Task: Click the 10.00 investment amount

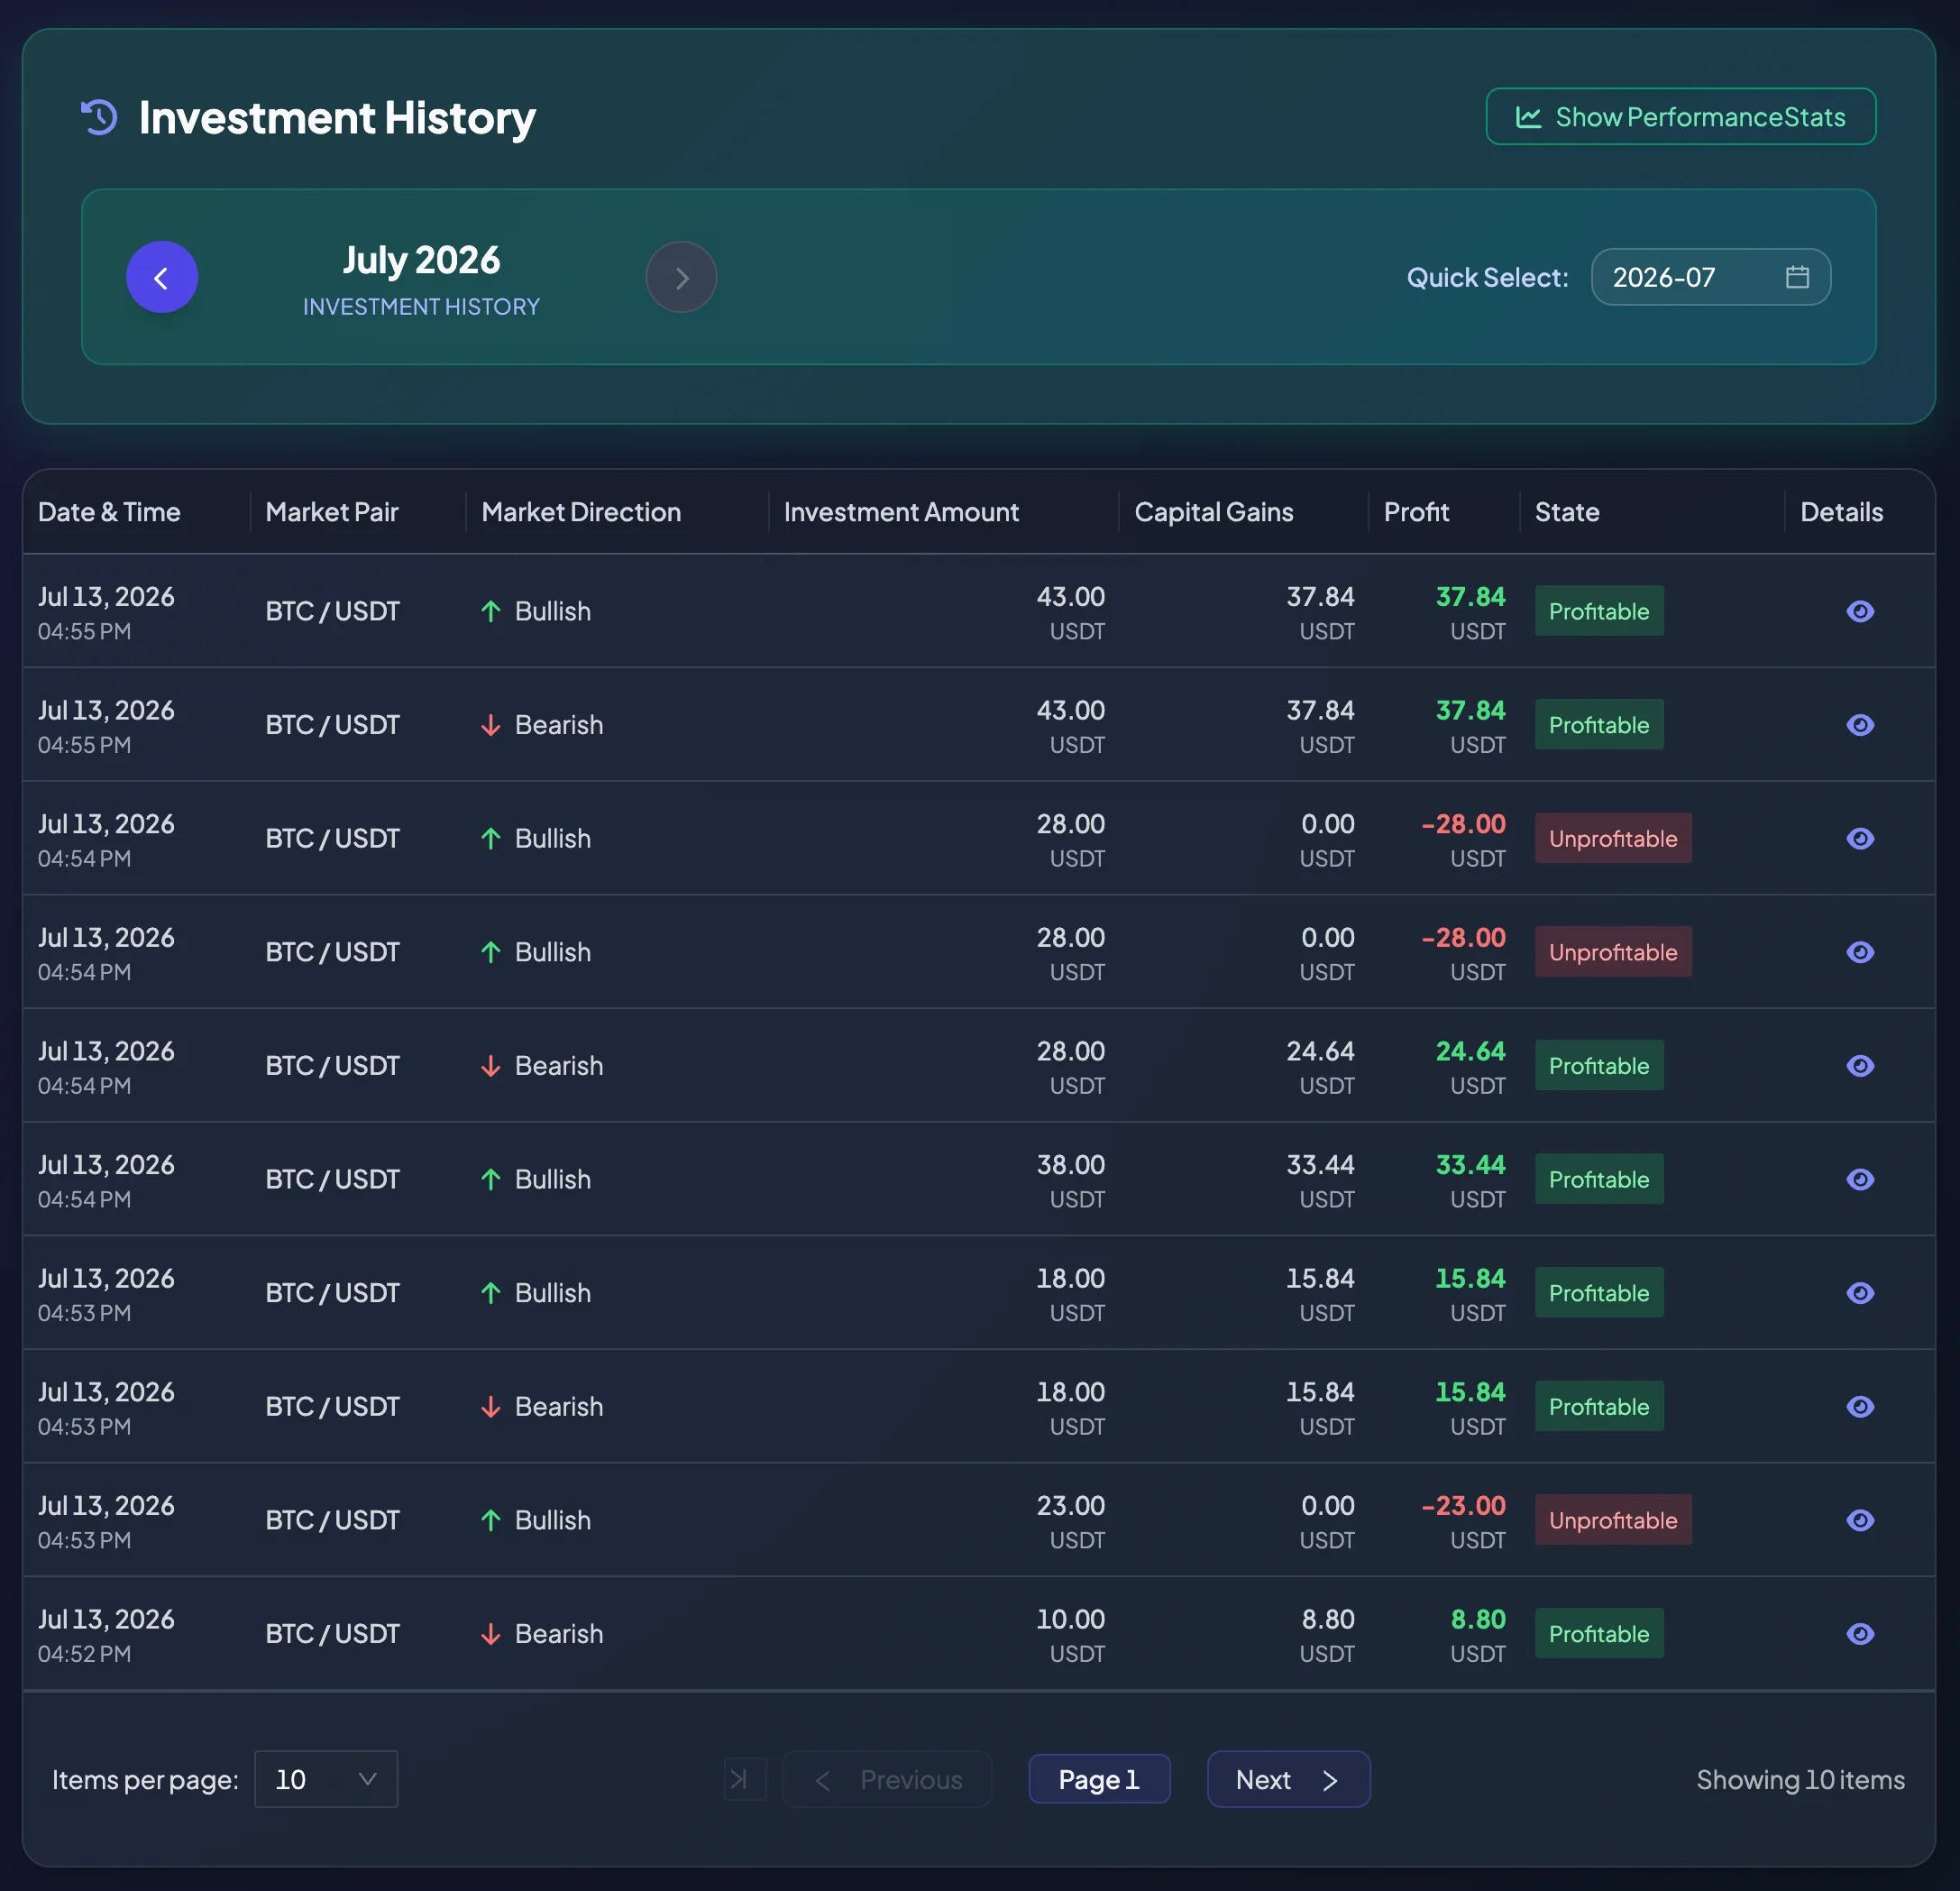Action: (1070, 1619)
